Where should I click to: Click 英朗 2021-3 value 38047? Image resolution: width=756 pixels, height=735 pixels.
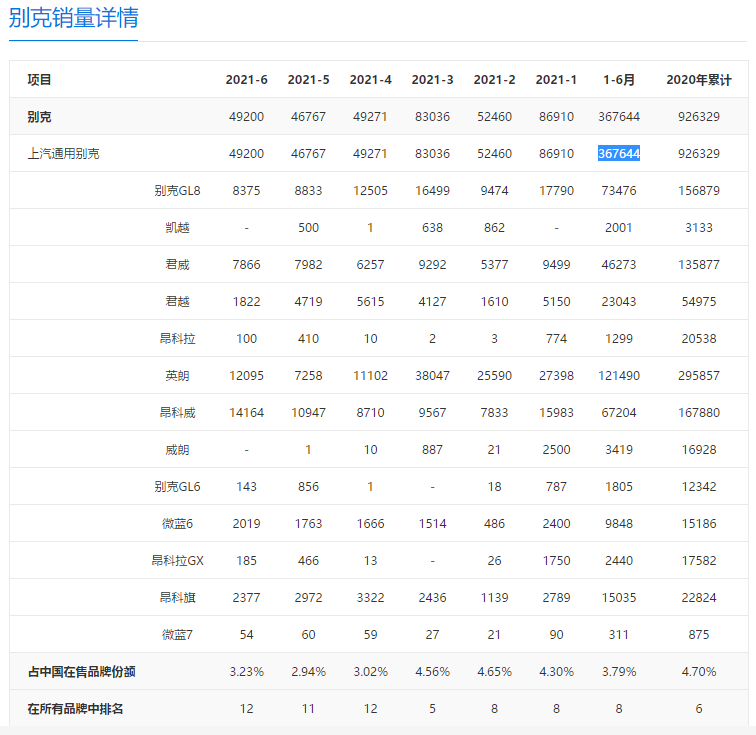click(x=432, y=376)
